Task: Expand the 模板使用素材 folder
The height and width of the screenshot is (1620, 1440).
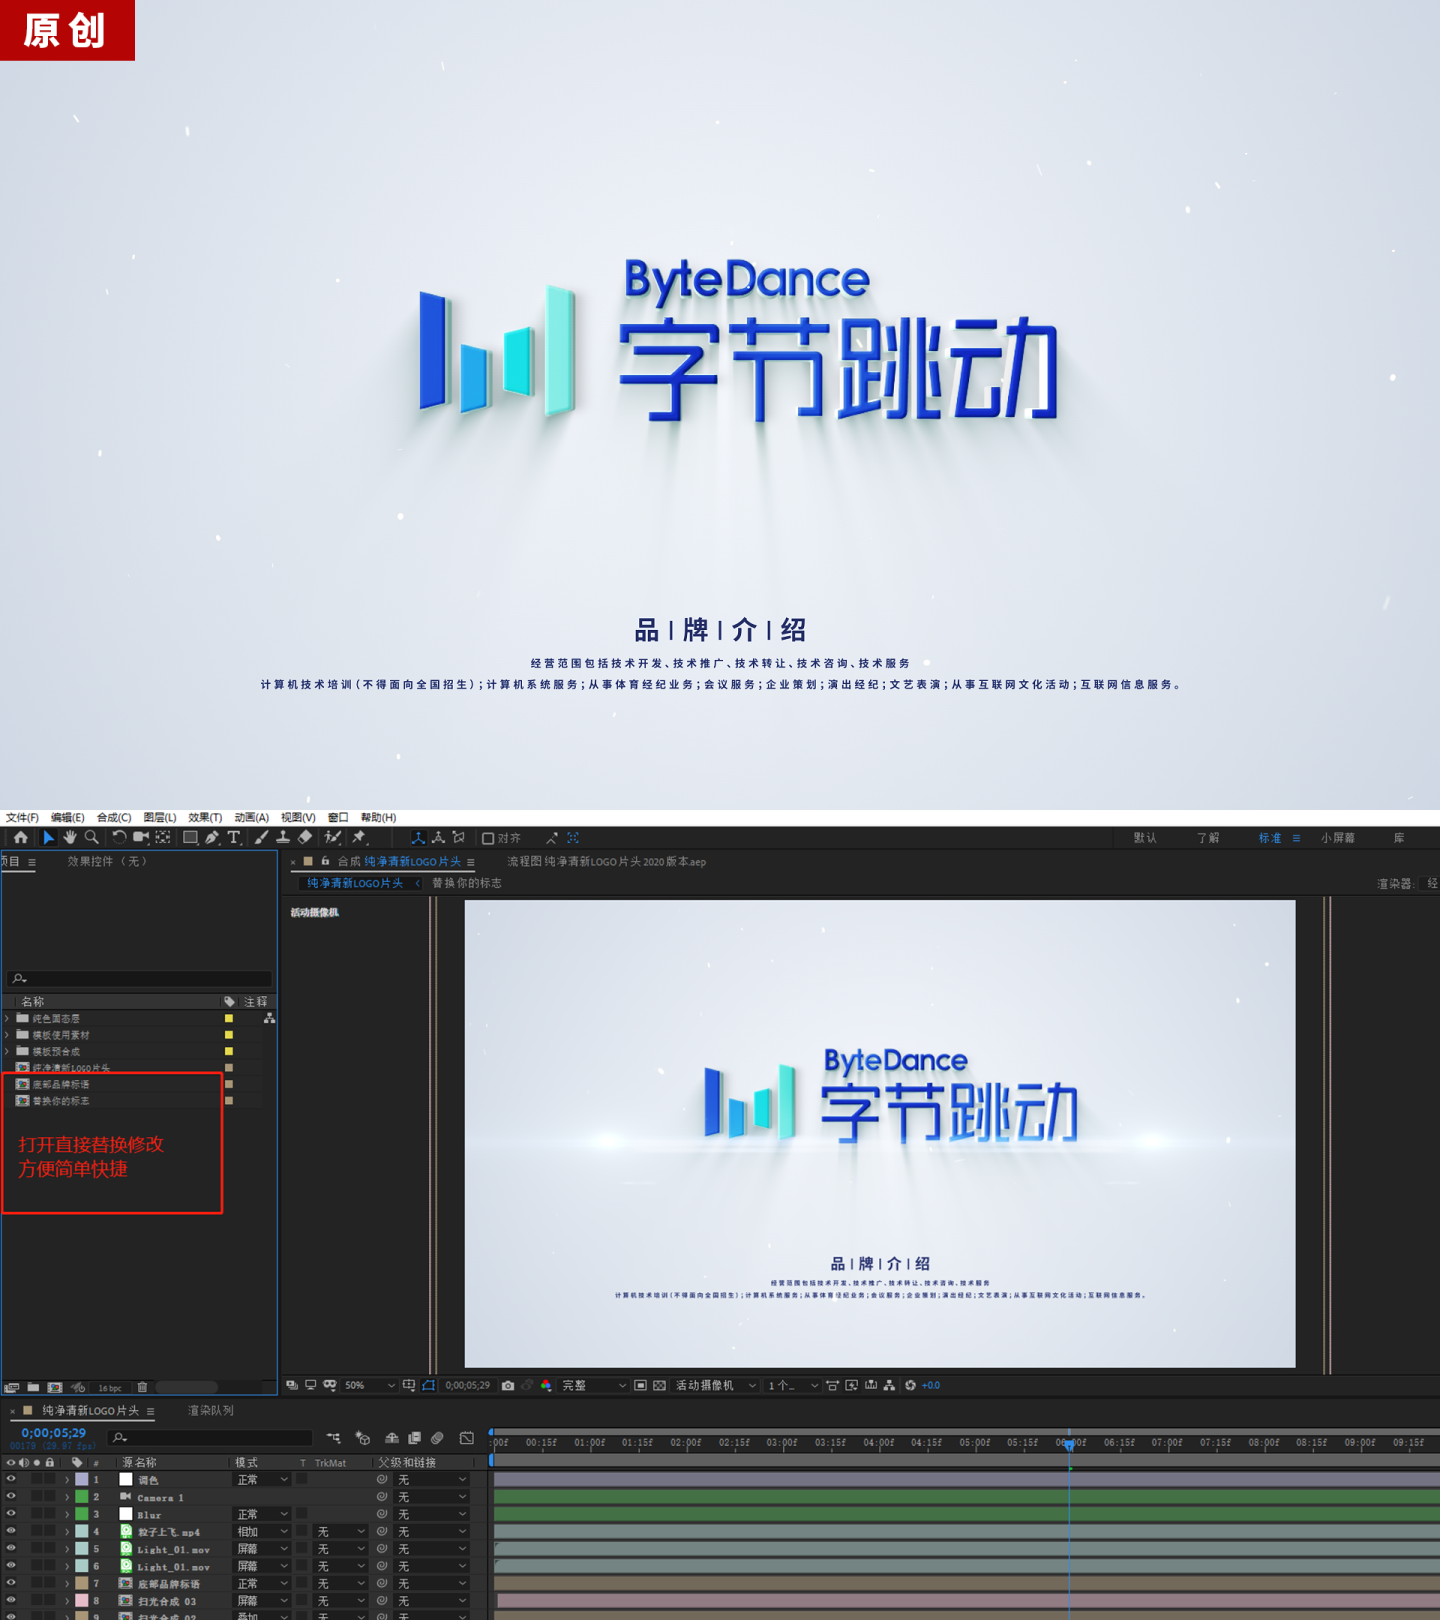Action: click(x=8, y=1035)
